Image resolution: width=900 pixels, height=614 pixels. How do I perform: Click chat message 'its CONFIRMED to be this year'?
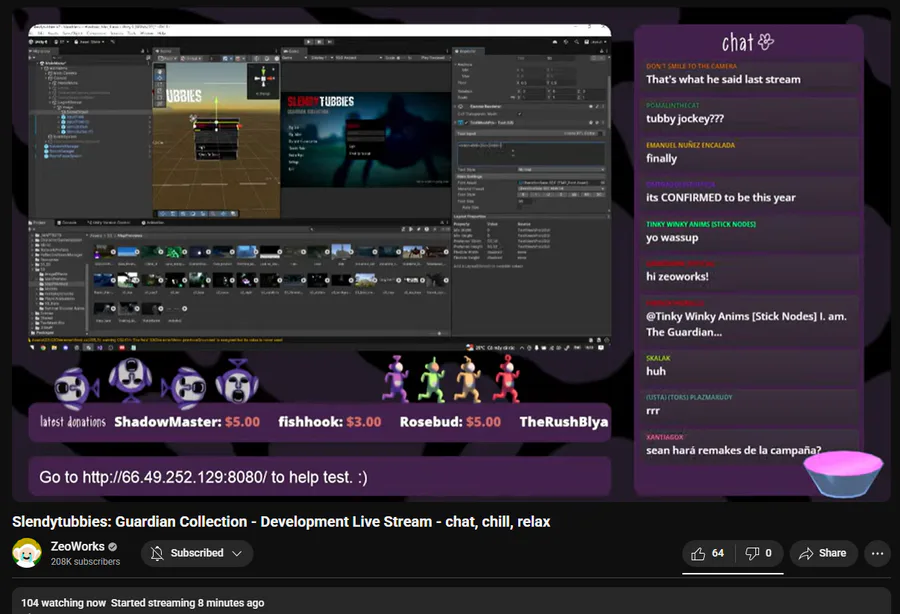point(721,197)
